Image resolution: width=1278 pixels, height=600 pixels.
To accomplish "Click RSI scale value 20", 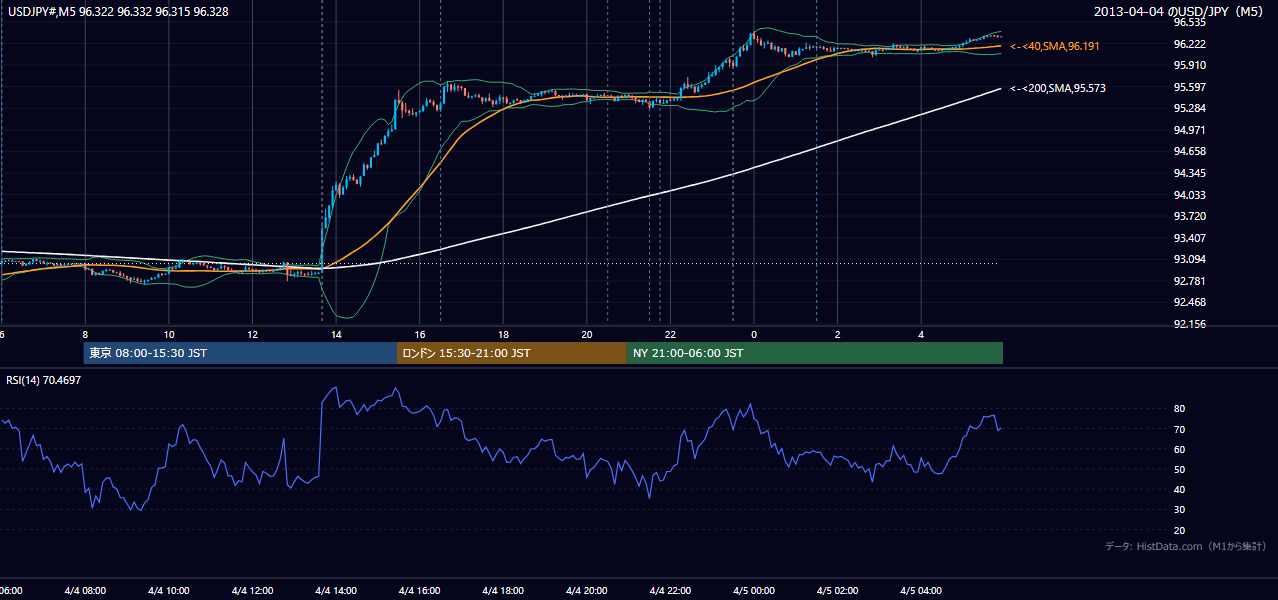I will tap(1179, 530).
